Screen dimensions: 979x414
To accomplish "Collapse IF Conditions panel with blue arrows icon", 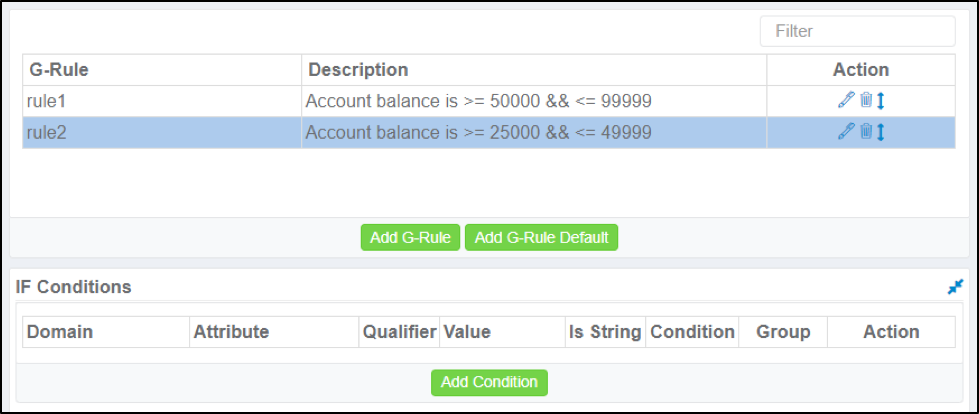I will click(x=955, y=287).
